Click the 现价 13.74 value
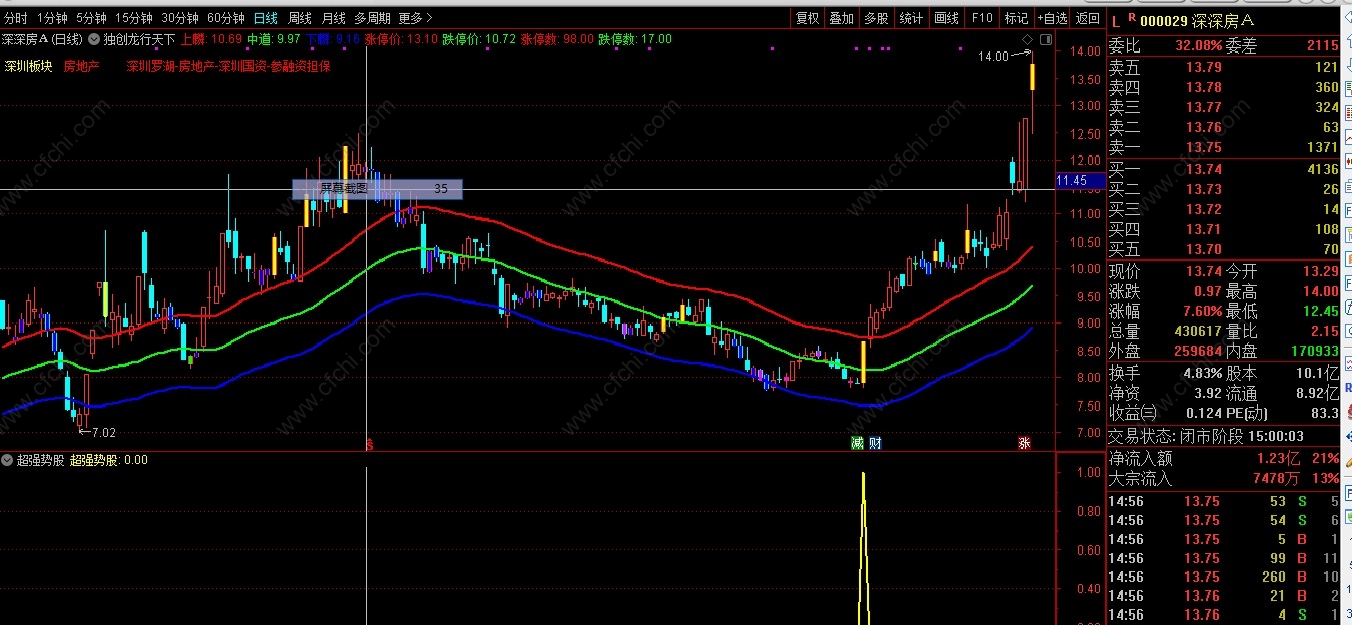The image size is (1352, 629). (x=1204, y=271)
